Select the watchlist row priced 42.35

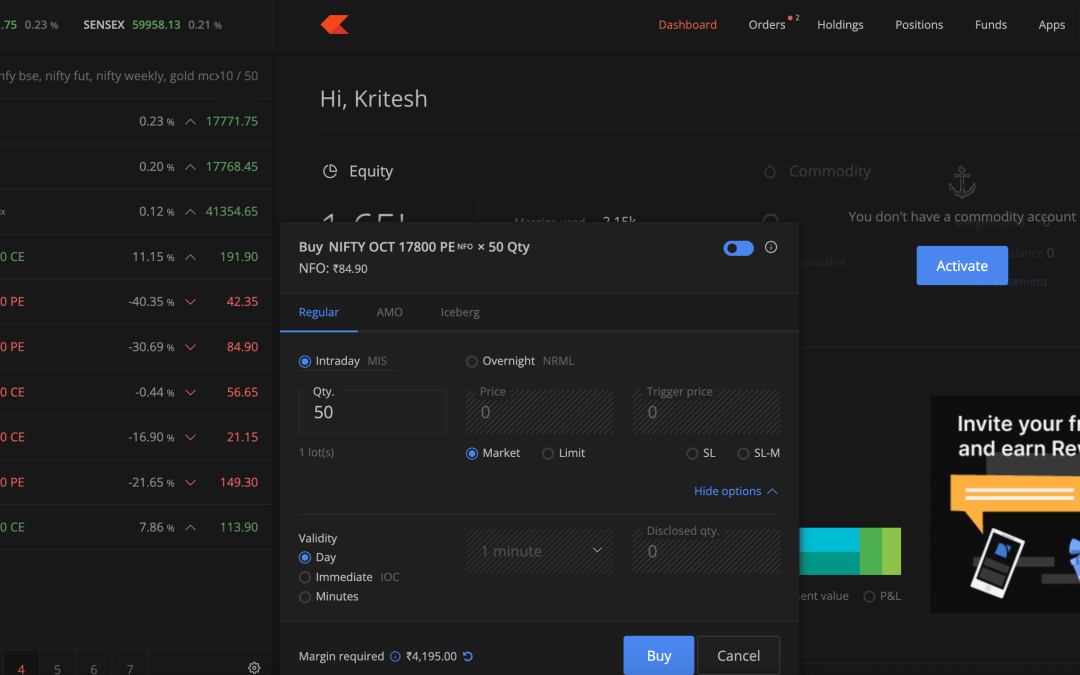136,302
